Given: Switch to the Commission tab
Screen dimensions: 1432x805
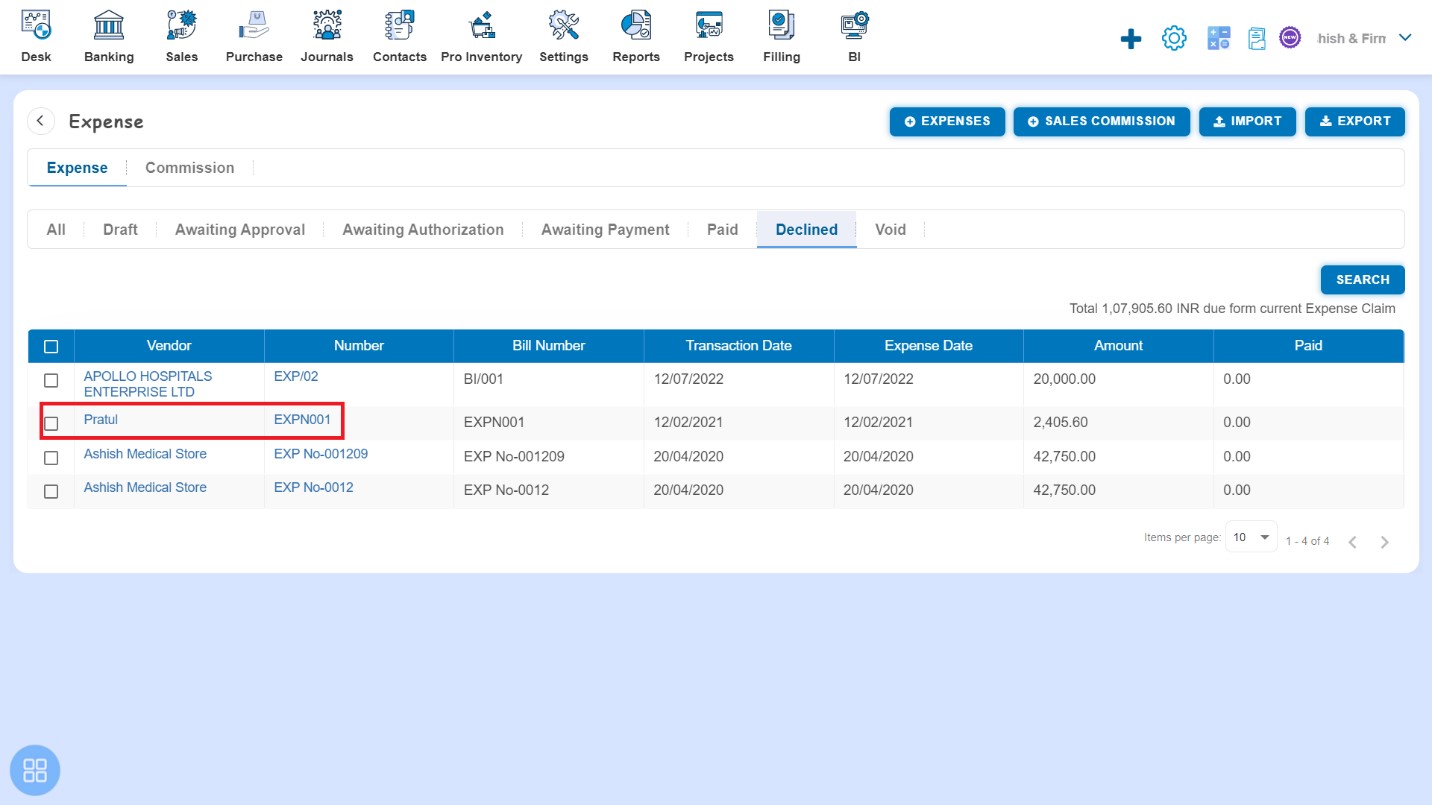Looking at the screenshot, I should (x=190, y=168).
